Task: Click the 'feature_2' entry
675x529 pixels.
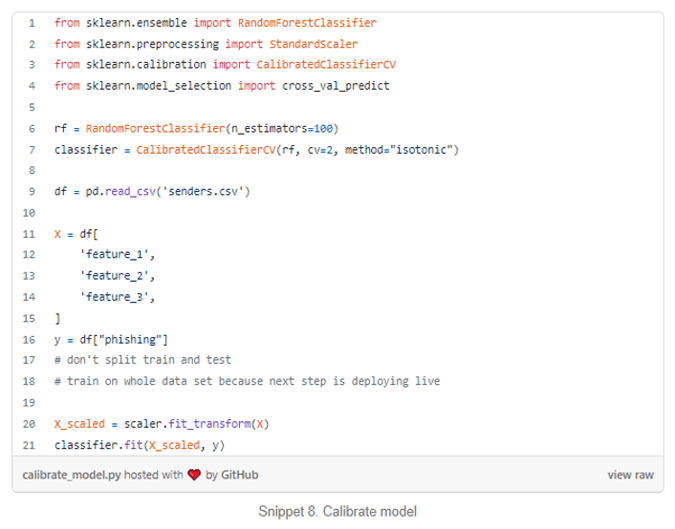Action: tap(114, 275)
